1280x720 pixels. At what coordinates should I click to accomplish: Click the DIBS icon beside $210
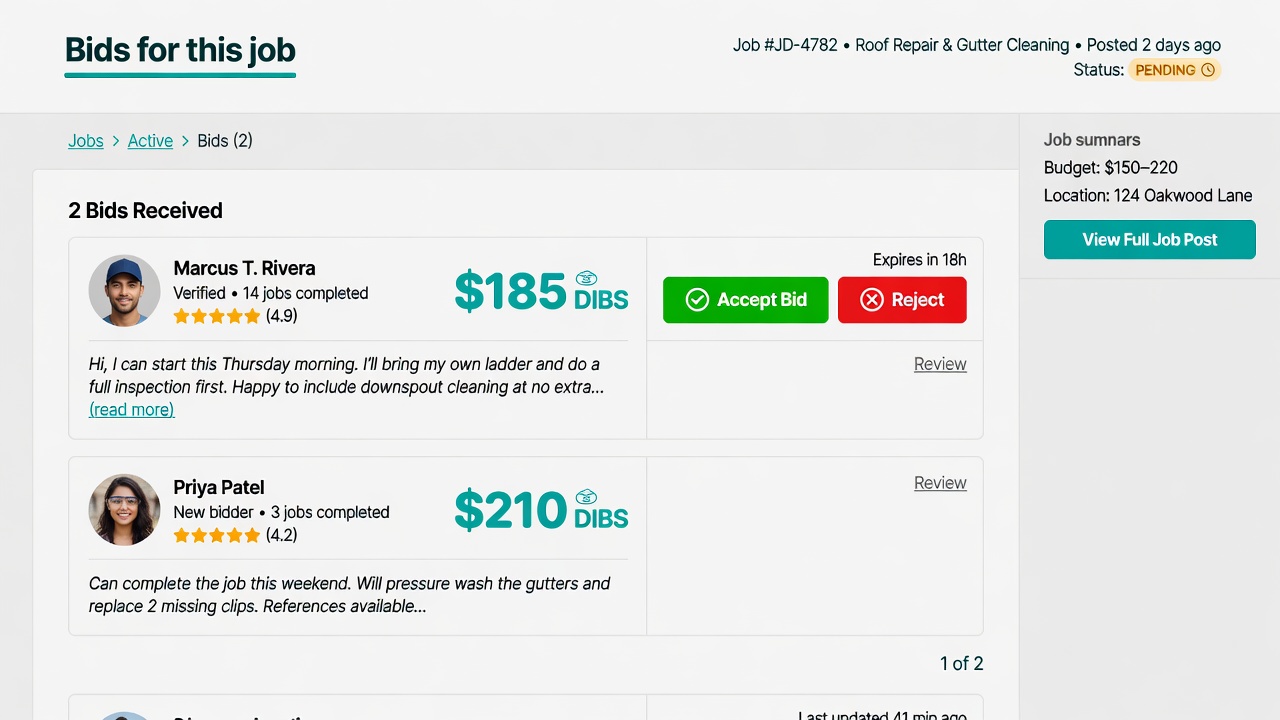(x=587, y=497)
